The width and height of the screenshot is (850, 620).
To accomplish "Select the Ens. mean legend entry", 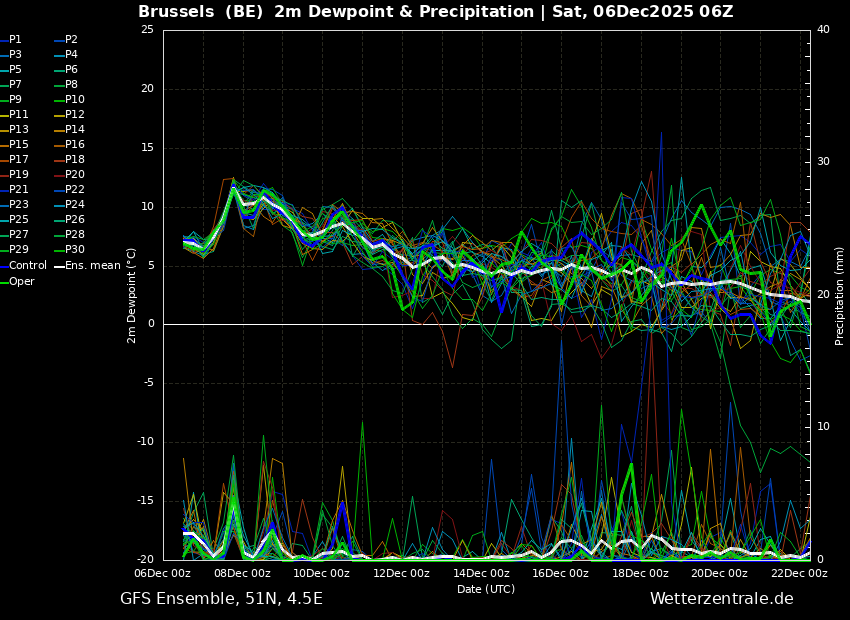I will pos(92,266).
